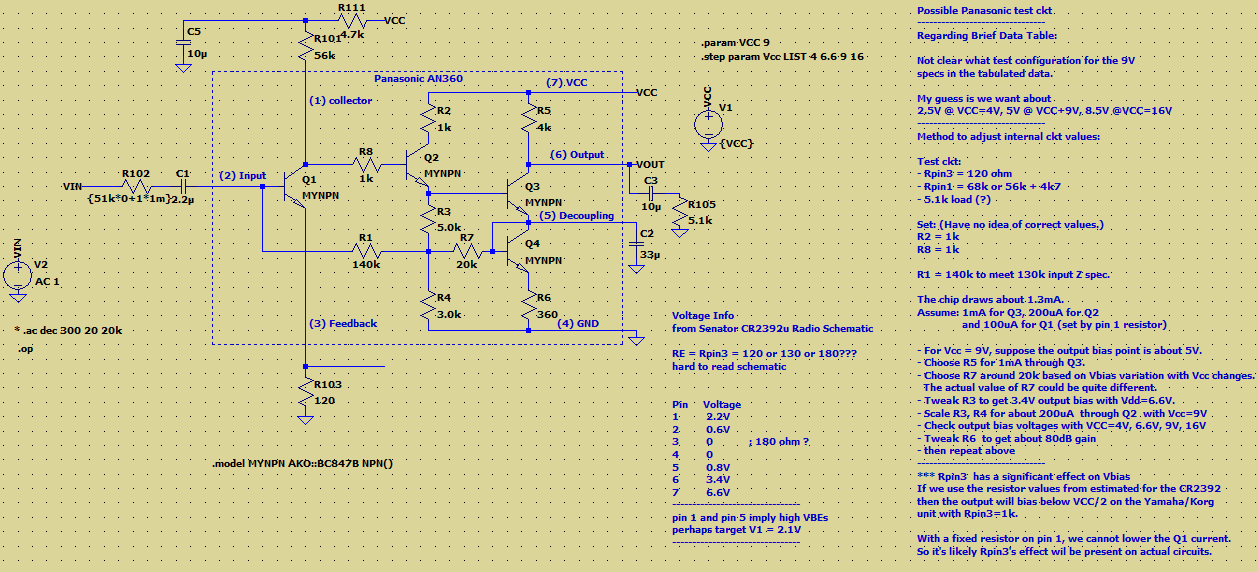Select resistor R101 56k
Viewport: 1258px width, 572px height.
306,48
